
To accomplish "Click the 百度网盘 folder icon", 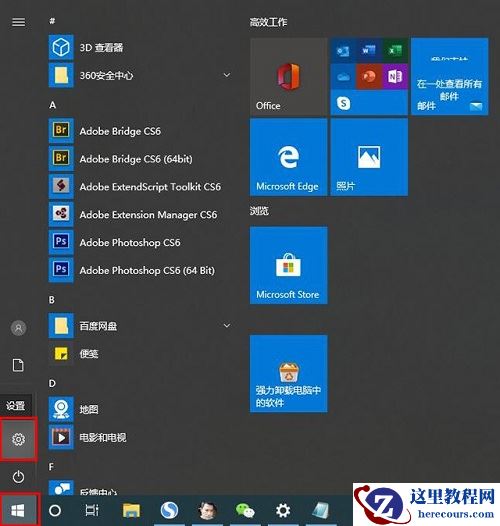I will click(61, 325).
